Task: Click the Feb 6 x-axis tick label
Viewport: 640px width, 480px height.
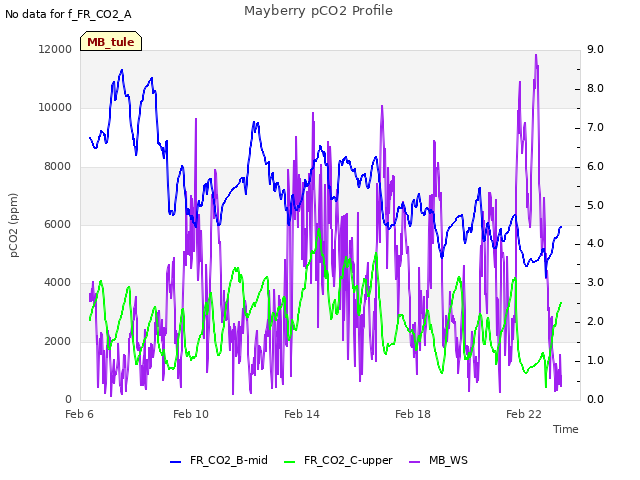Action: pos(79,414)
